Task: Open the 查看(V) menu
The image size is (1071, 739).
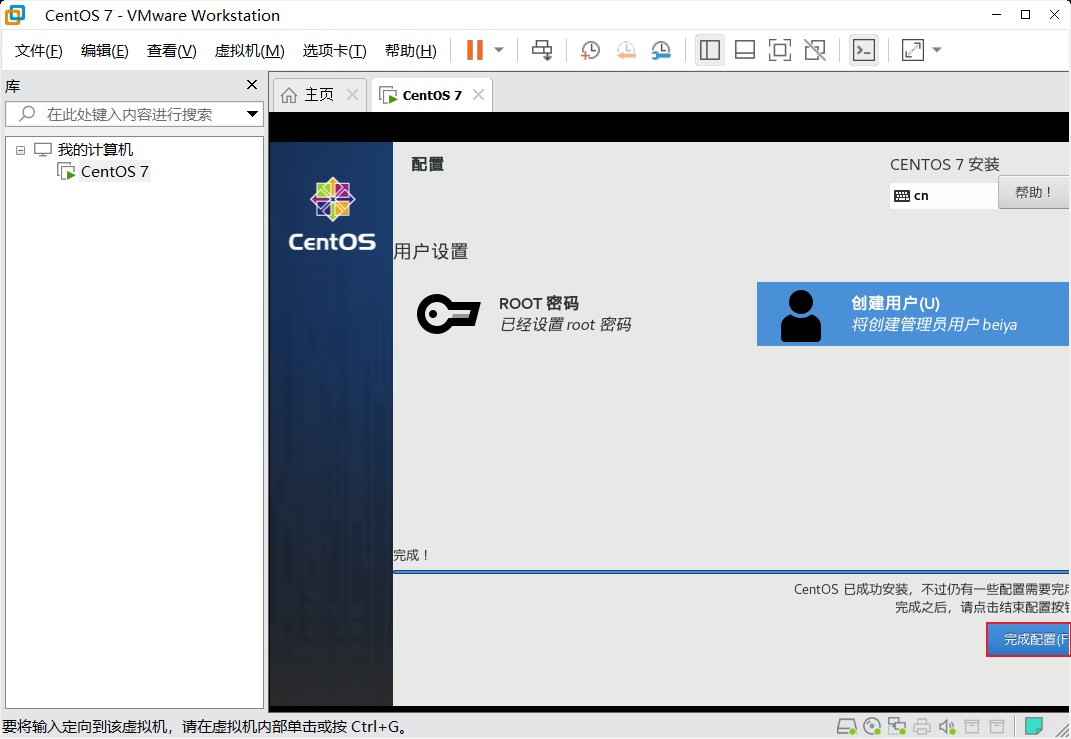Action: (x=171, y=51)
